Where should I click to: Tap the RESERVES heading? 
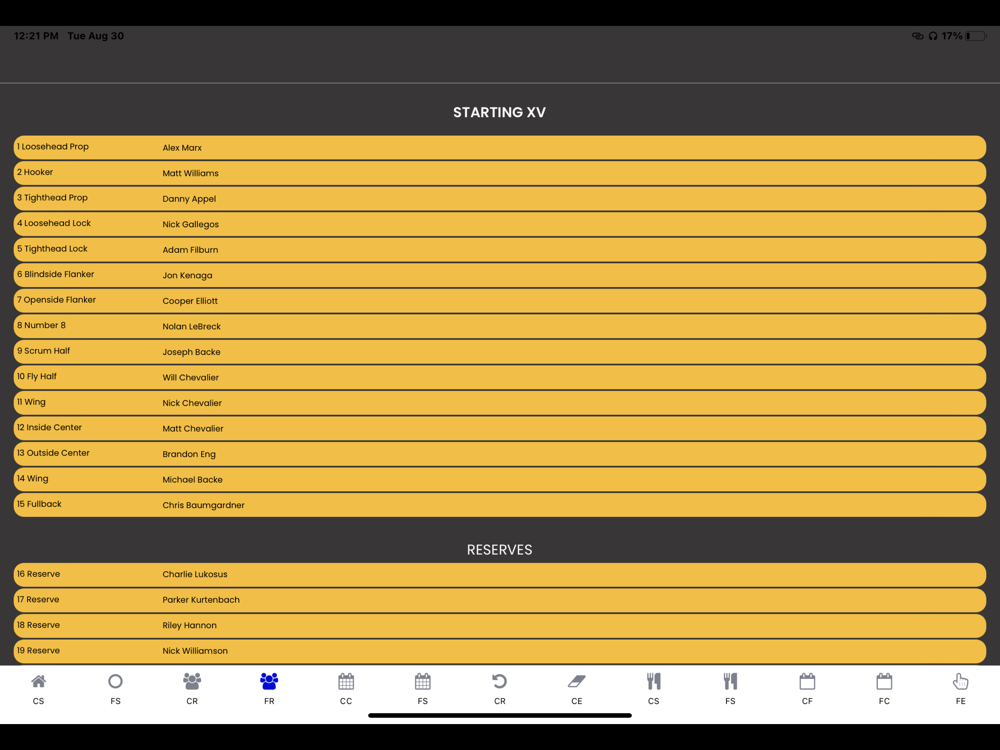[499, 550]
